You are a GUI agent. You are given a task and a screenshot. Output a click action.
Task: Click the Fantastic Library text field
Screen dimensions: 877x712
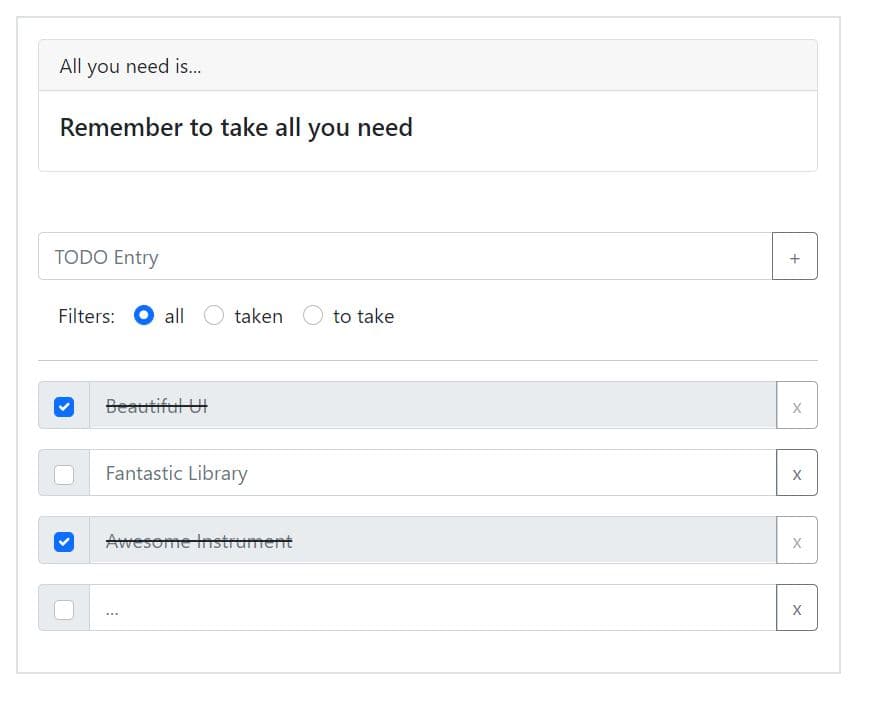[432, 473]
